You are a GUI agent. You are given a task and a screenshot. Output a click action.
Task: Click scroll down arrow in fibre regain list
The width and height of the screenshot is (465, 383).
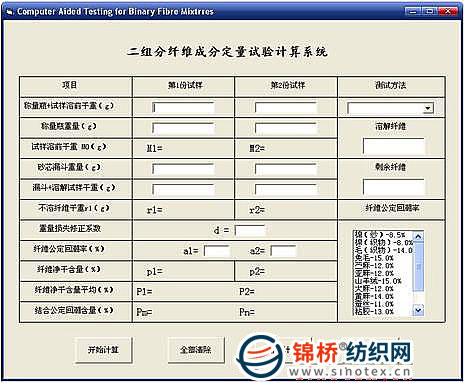418,311
